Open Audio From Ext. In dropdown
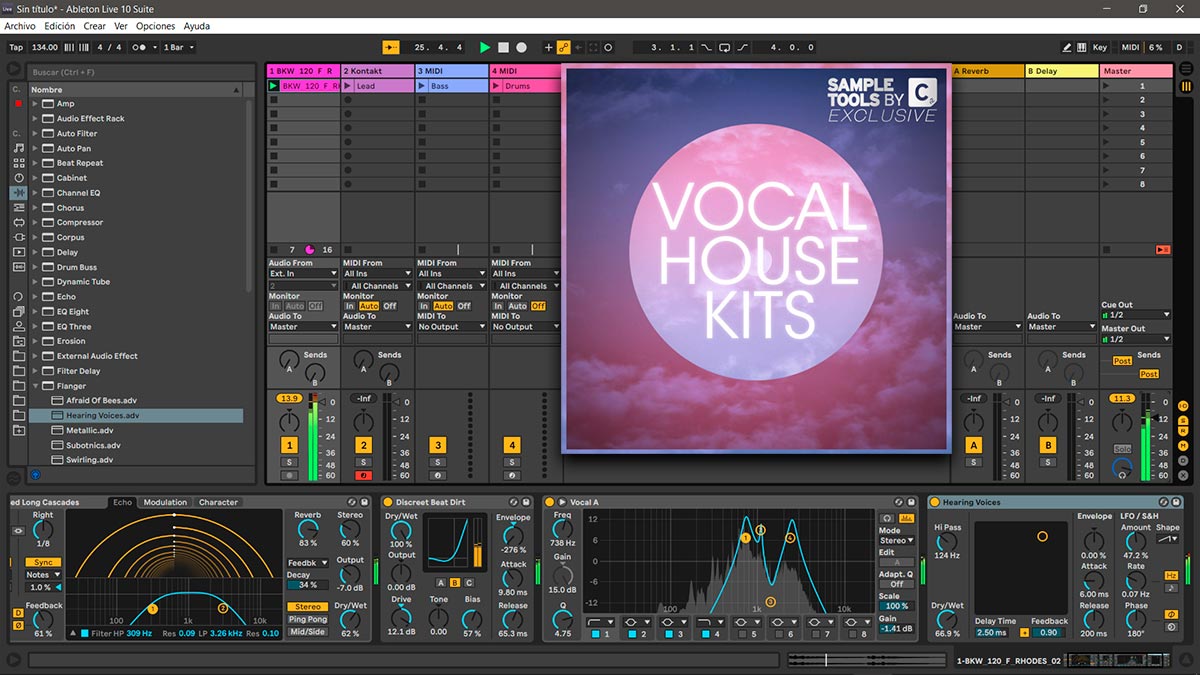The height and width of the screenshot is (675, 1200). pyautogui.click(x=303, y=273)
